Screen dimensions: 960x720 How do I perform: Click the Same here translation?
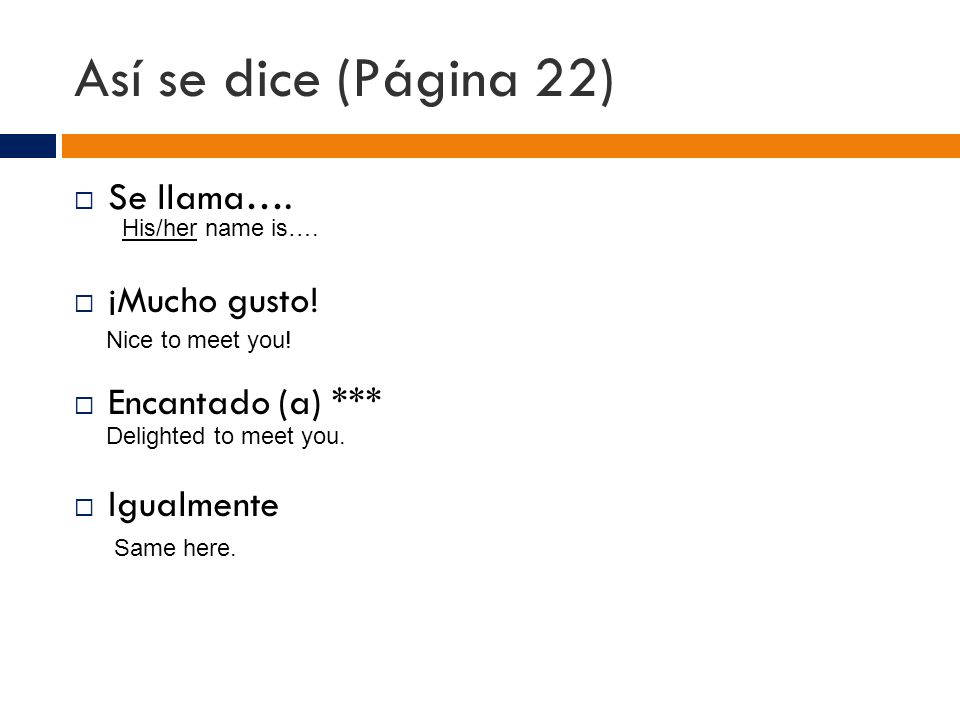(x=174, y=548)
